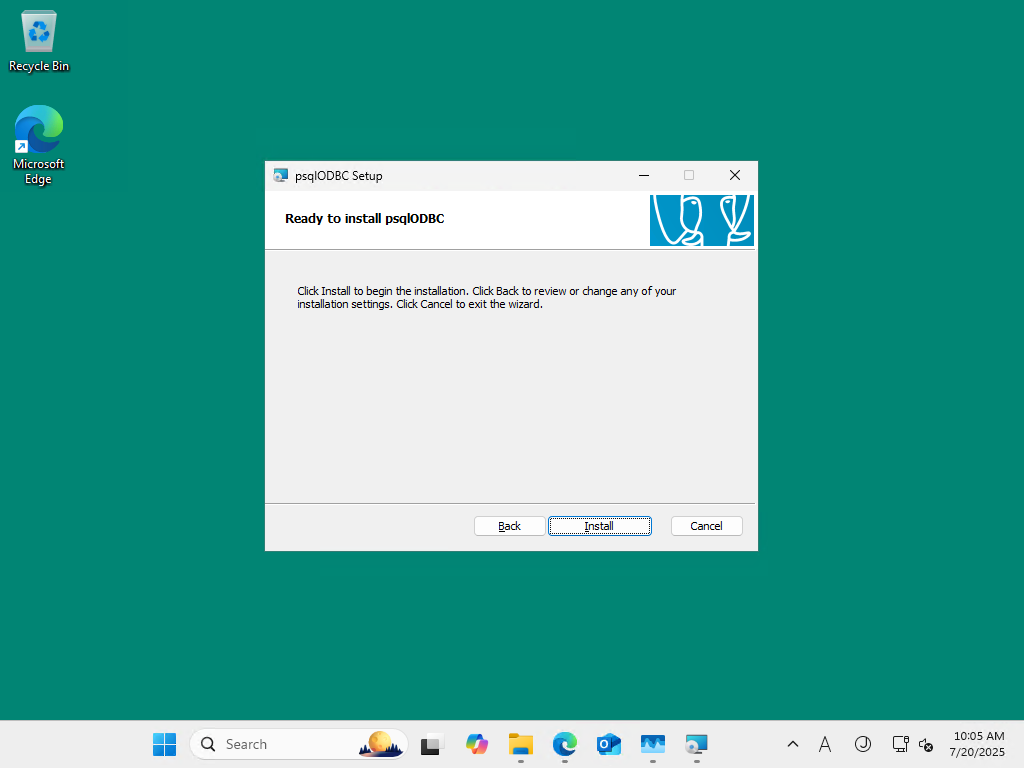Click the psqlODBC Setup title bar icon

(281, 176)
